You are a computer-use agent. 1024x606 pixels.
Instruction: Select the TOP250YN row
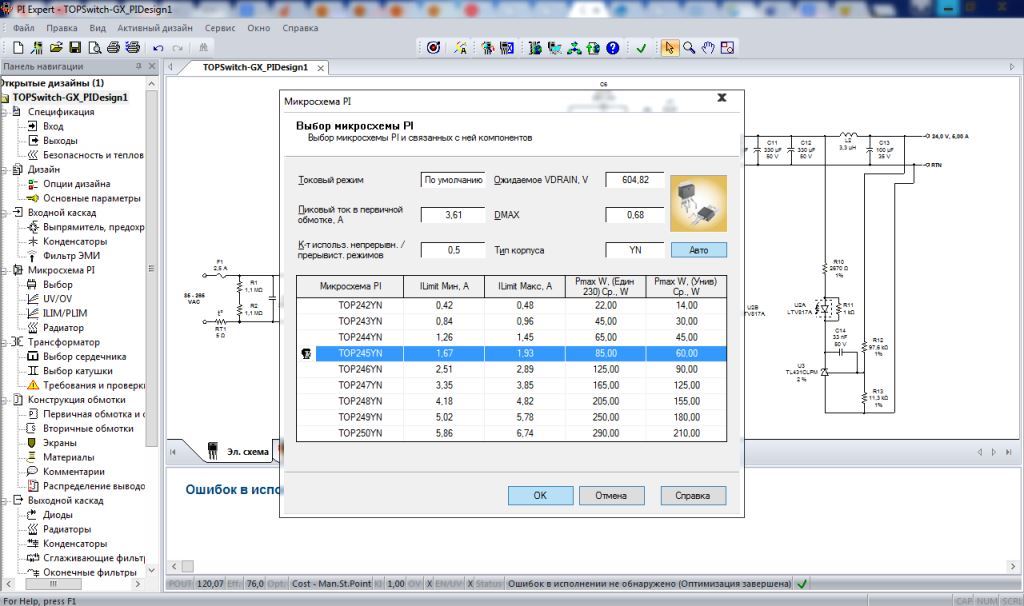click(511, 433)
